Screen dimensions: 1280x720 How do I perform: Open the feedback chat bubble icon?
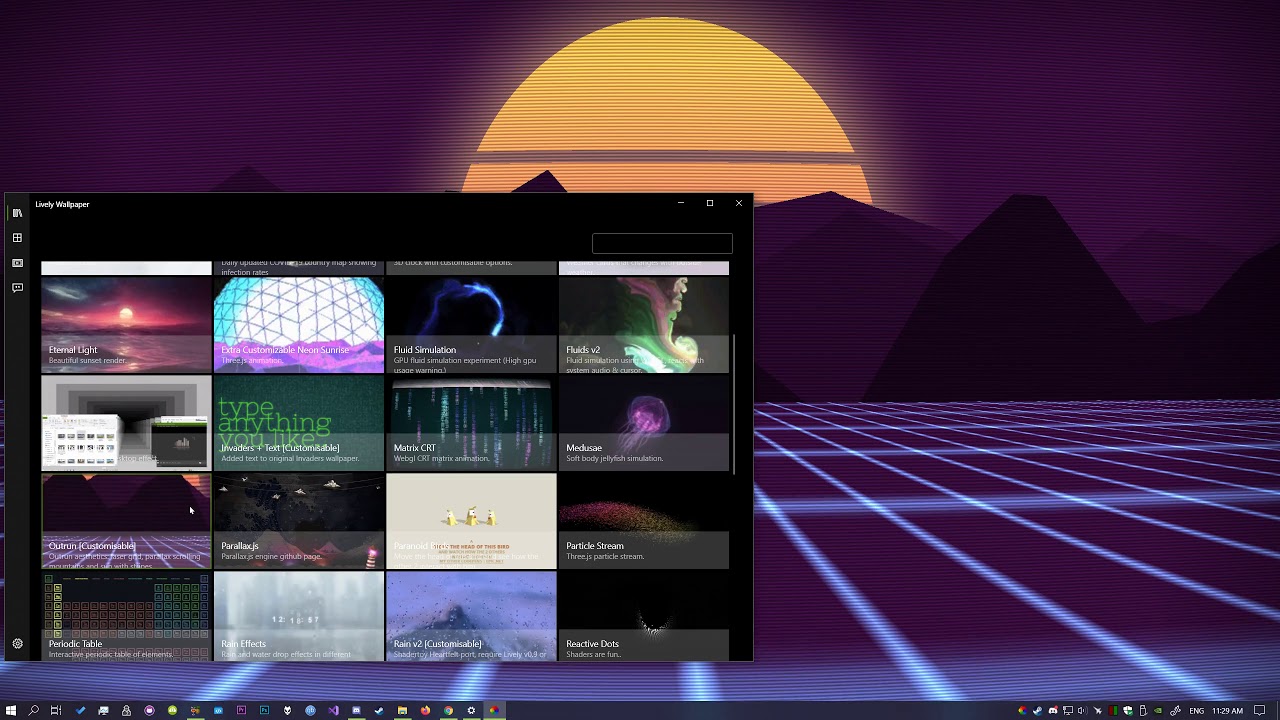click(x=17, y=288)
